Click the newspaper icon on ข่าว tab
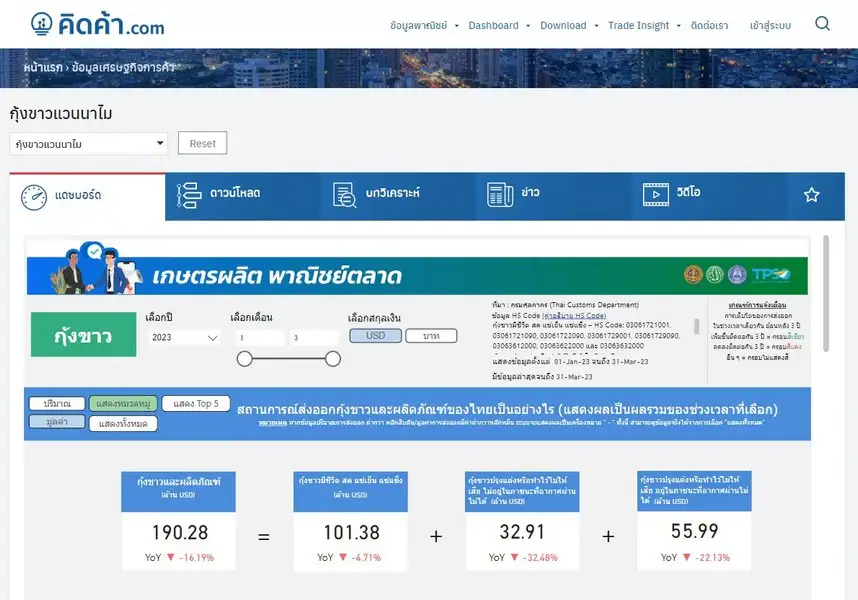The height and width of the screenshot is (600, 858). pos(500,195)
